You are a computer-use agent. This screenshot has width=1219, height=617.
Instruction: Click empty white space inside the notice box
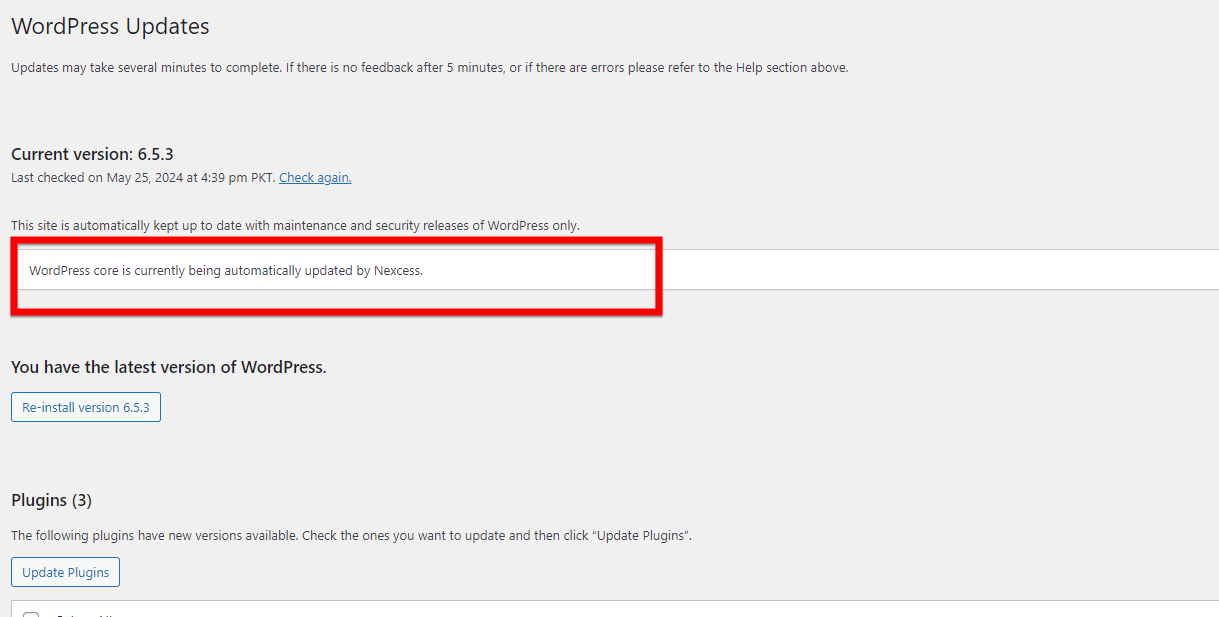900,270
